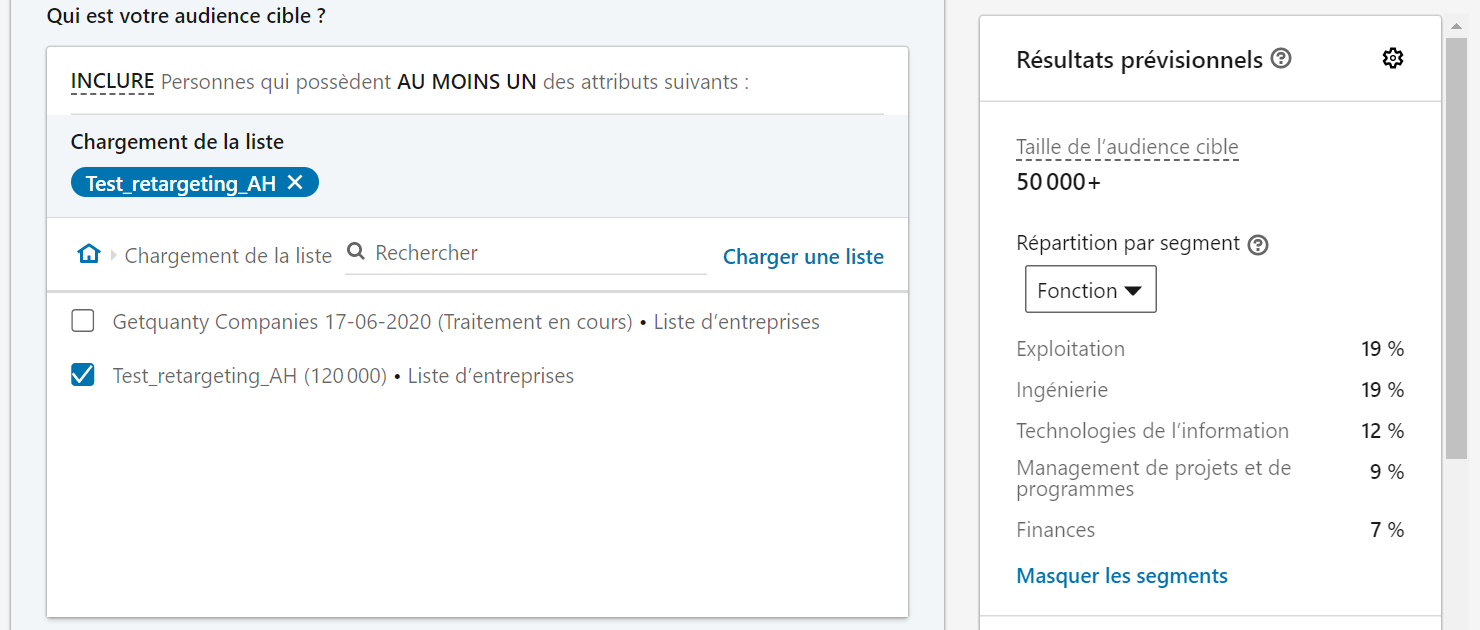Image resolution: width=1480 pixels, height=630 pixels.
Task: Click the home breadcrumb icon
Action: coord(89,254)
